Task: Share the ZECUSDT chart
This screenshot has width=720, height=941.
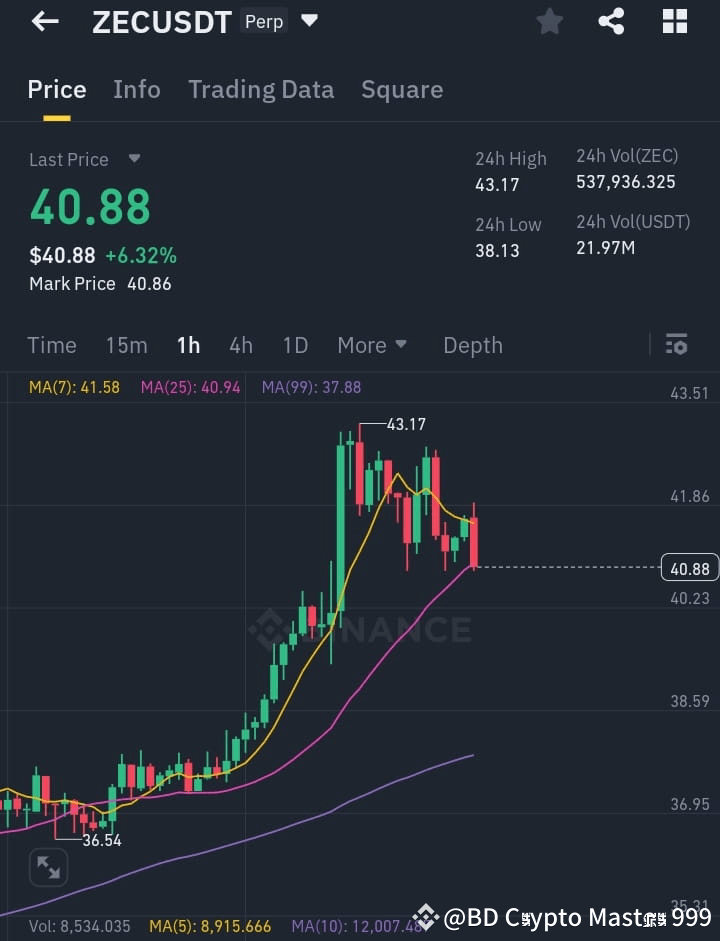Action: coord(611,21)
